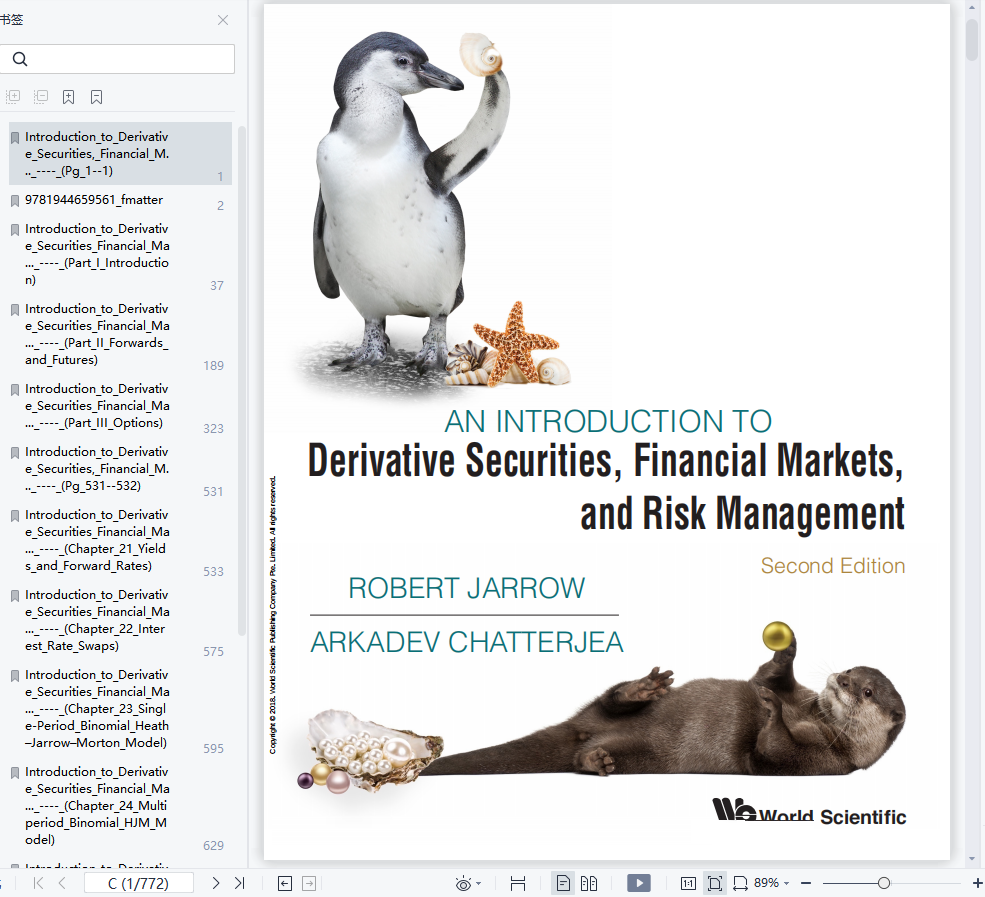Collapse all bookmarks icon
This screenshot has width=985, height=897.
click(x=41, y=97)
